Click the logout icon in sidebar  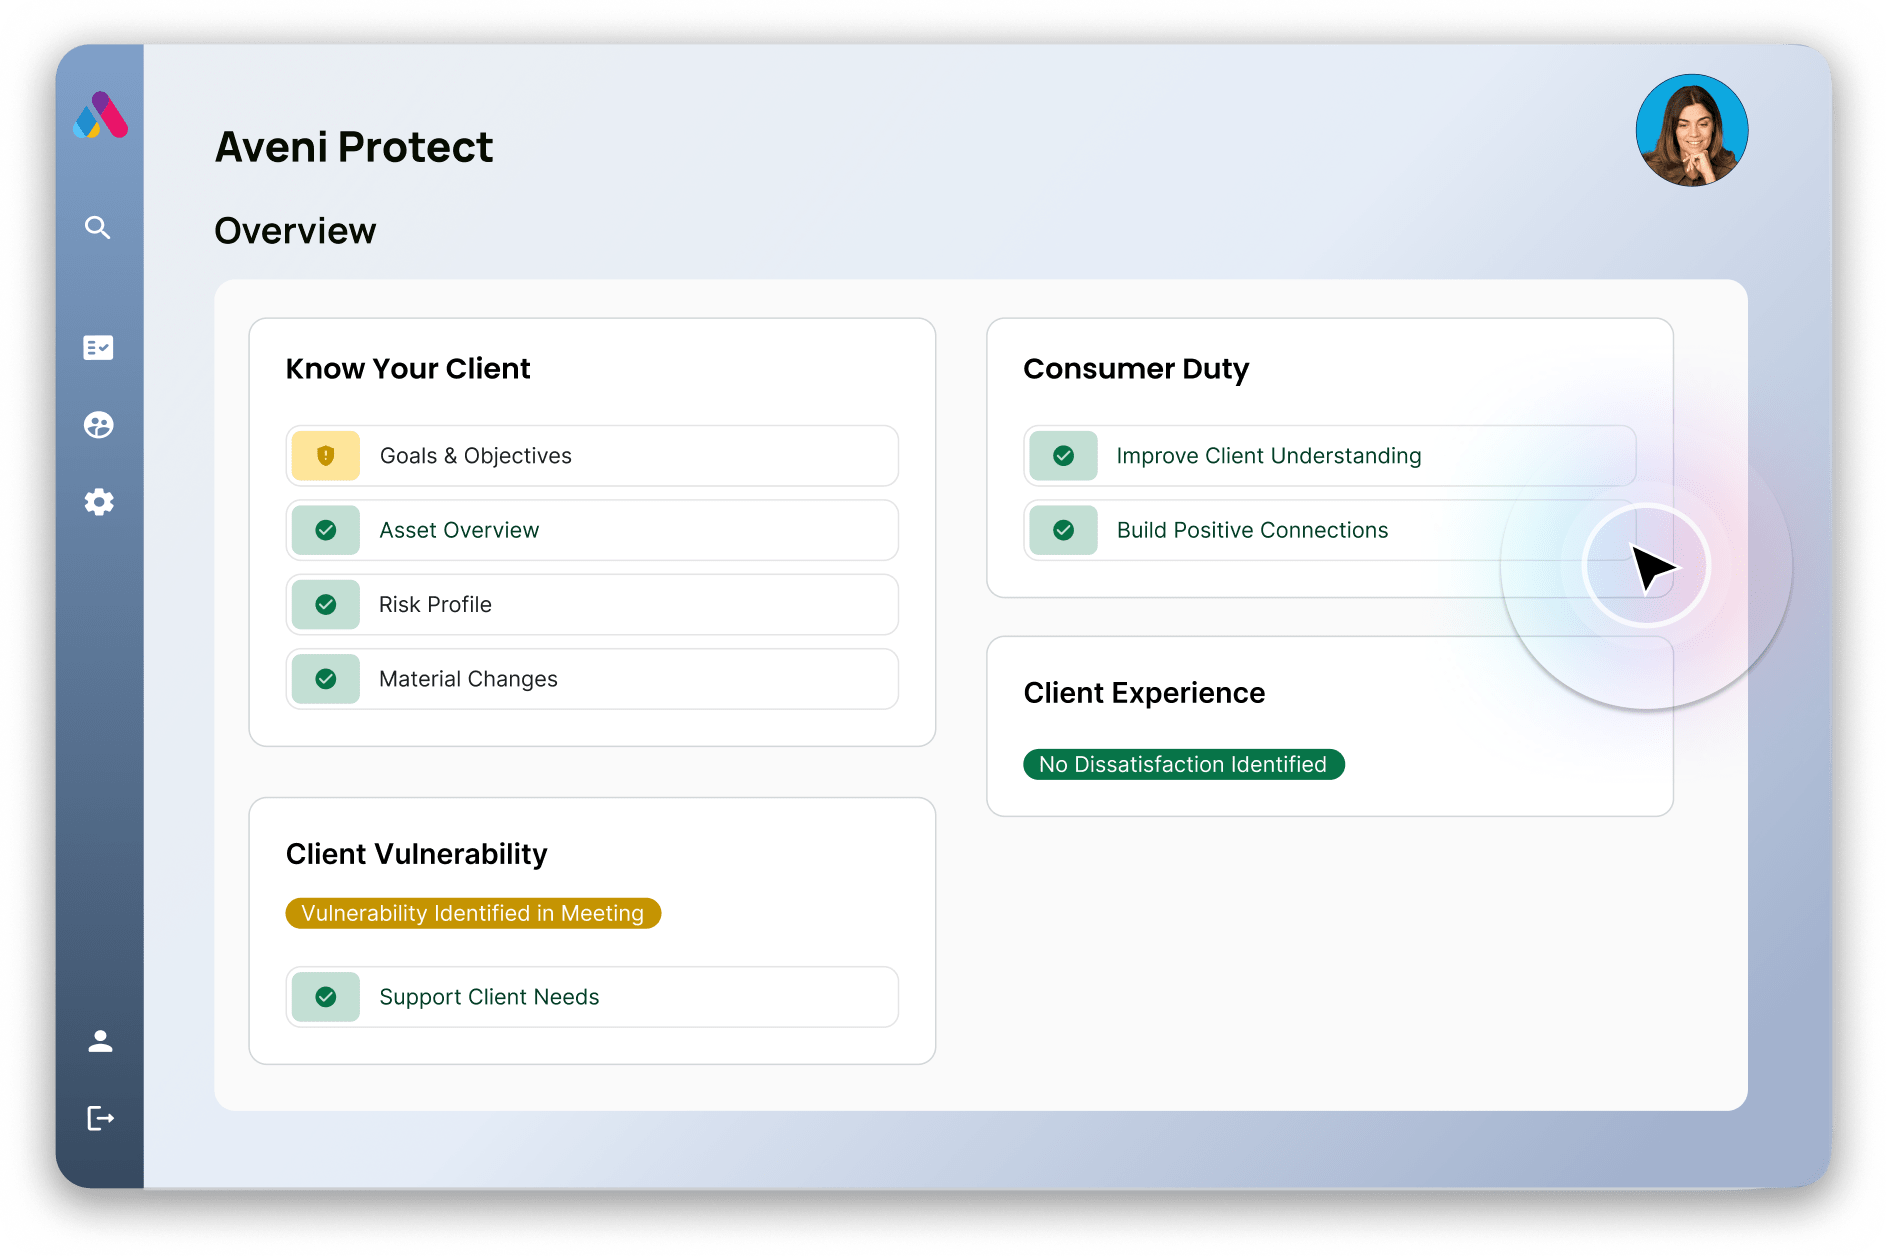click(x=100, y=1118)
